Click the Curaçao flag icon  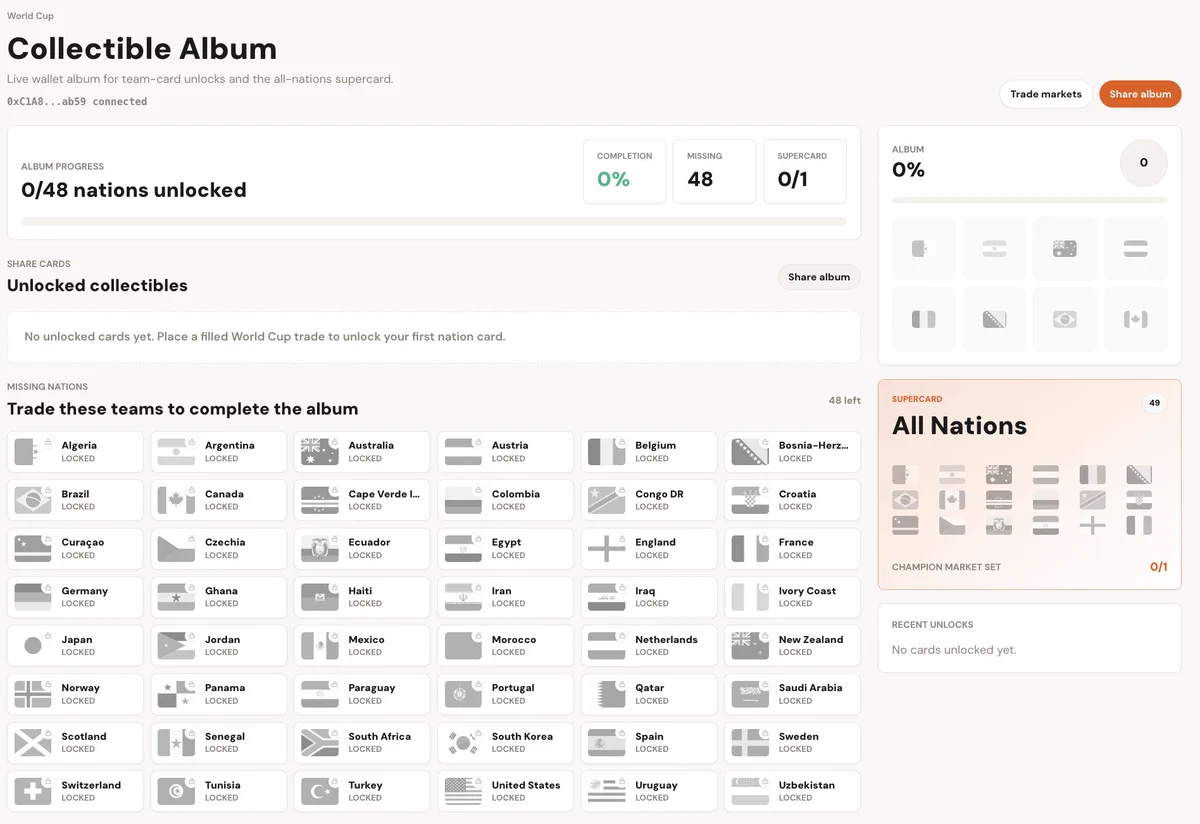33,549
